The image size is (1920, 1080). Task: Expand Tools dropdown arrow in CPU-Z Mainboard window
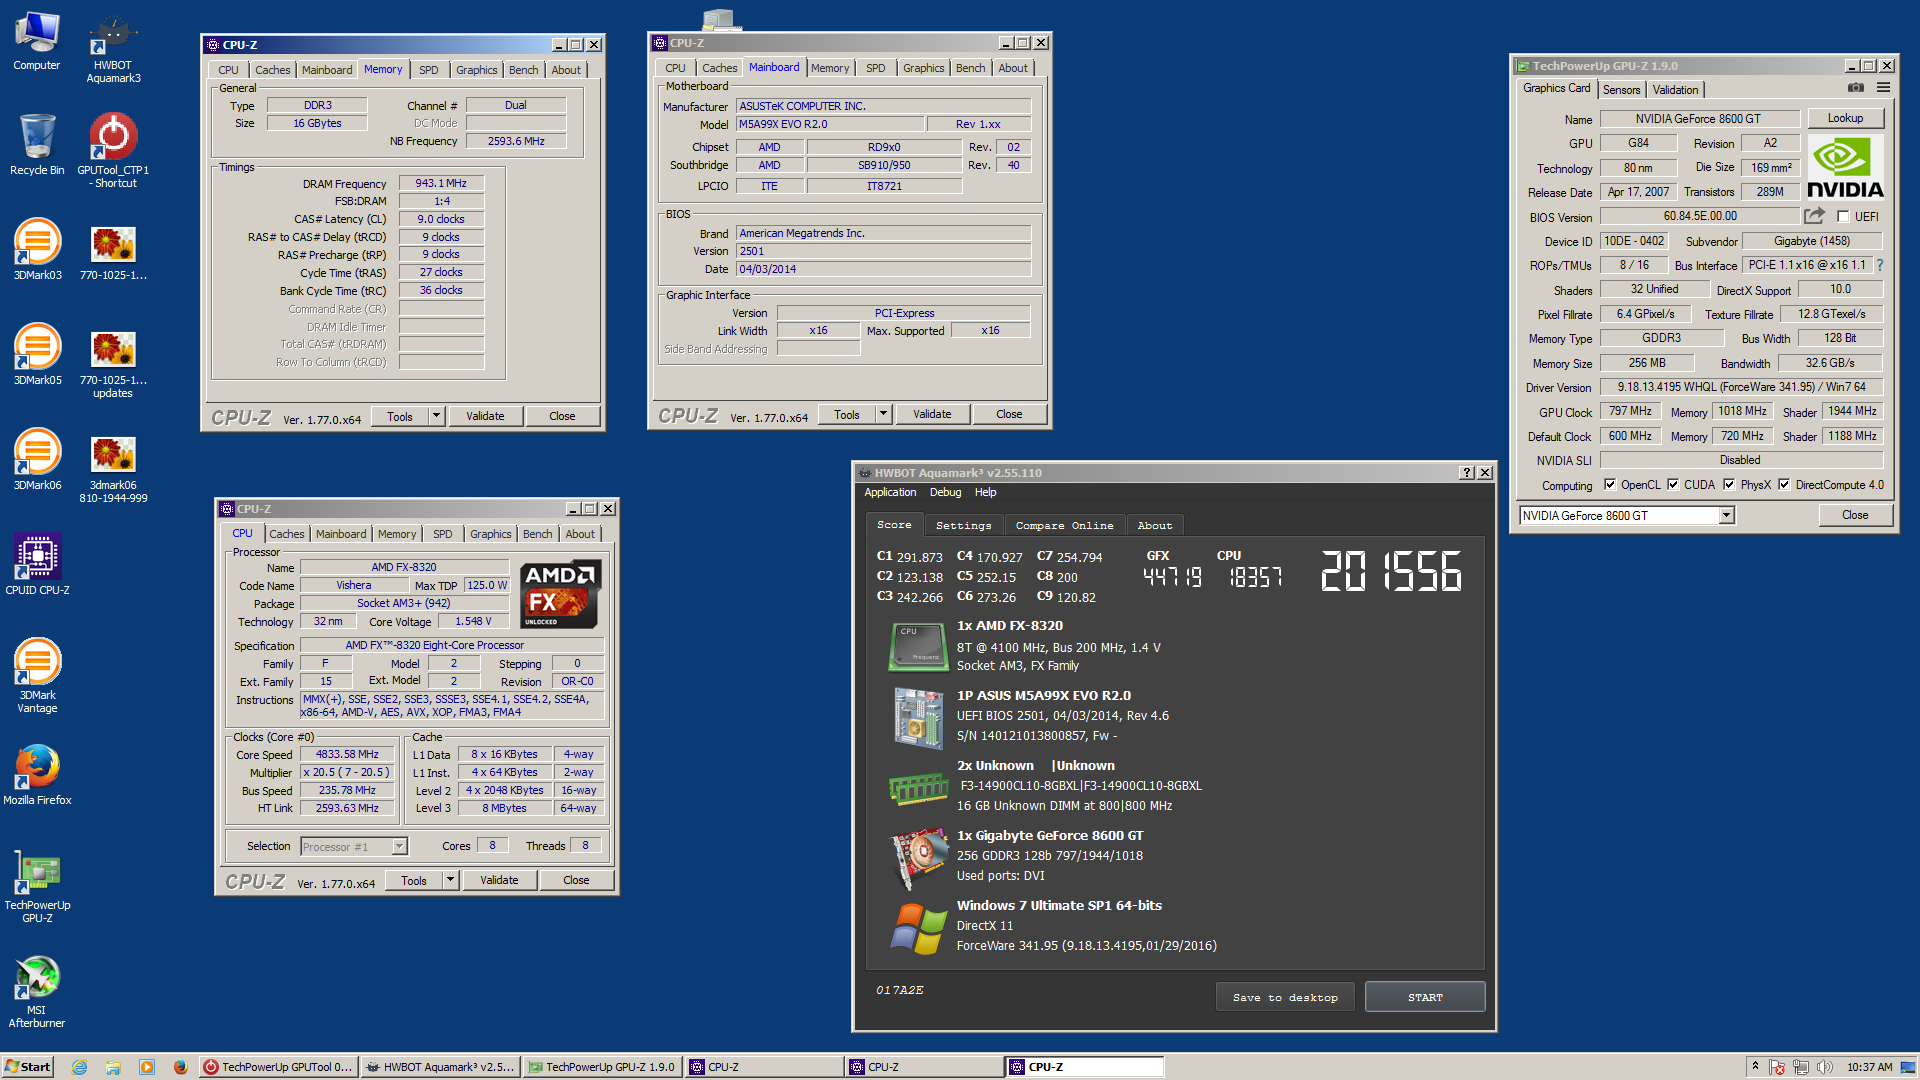pos(883,414)
